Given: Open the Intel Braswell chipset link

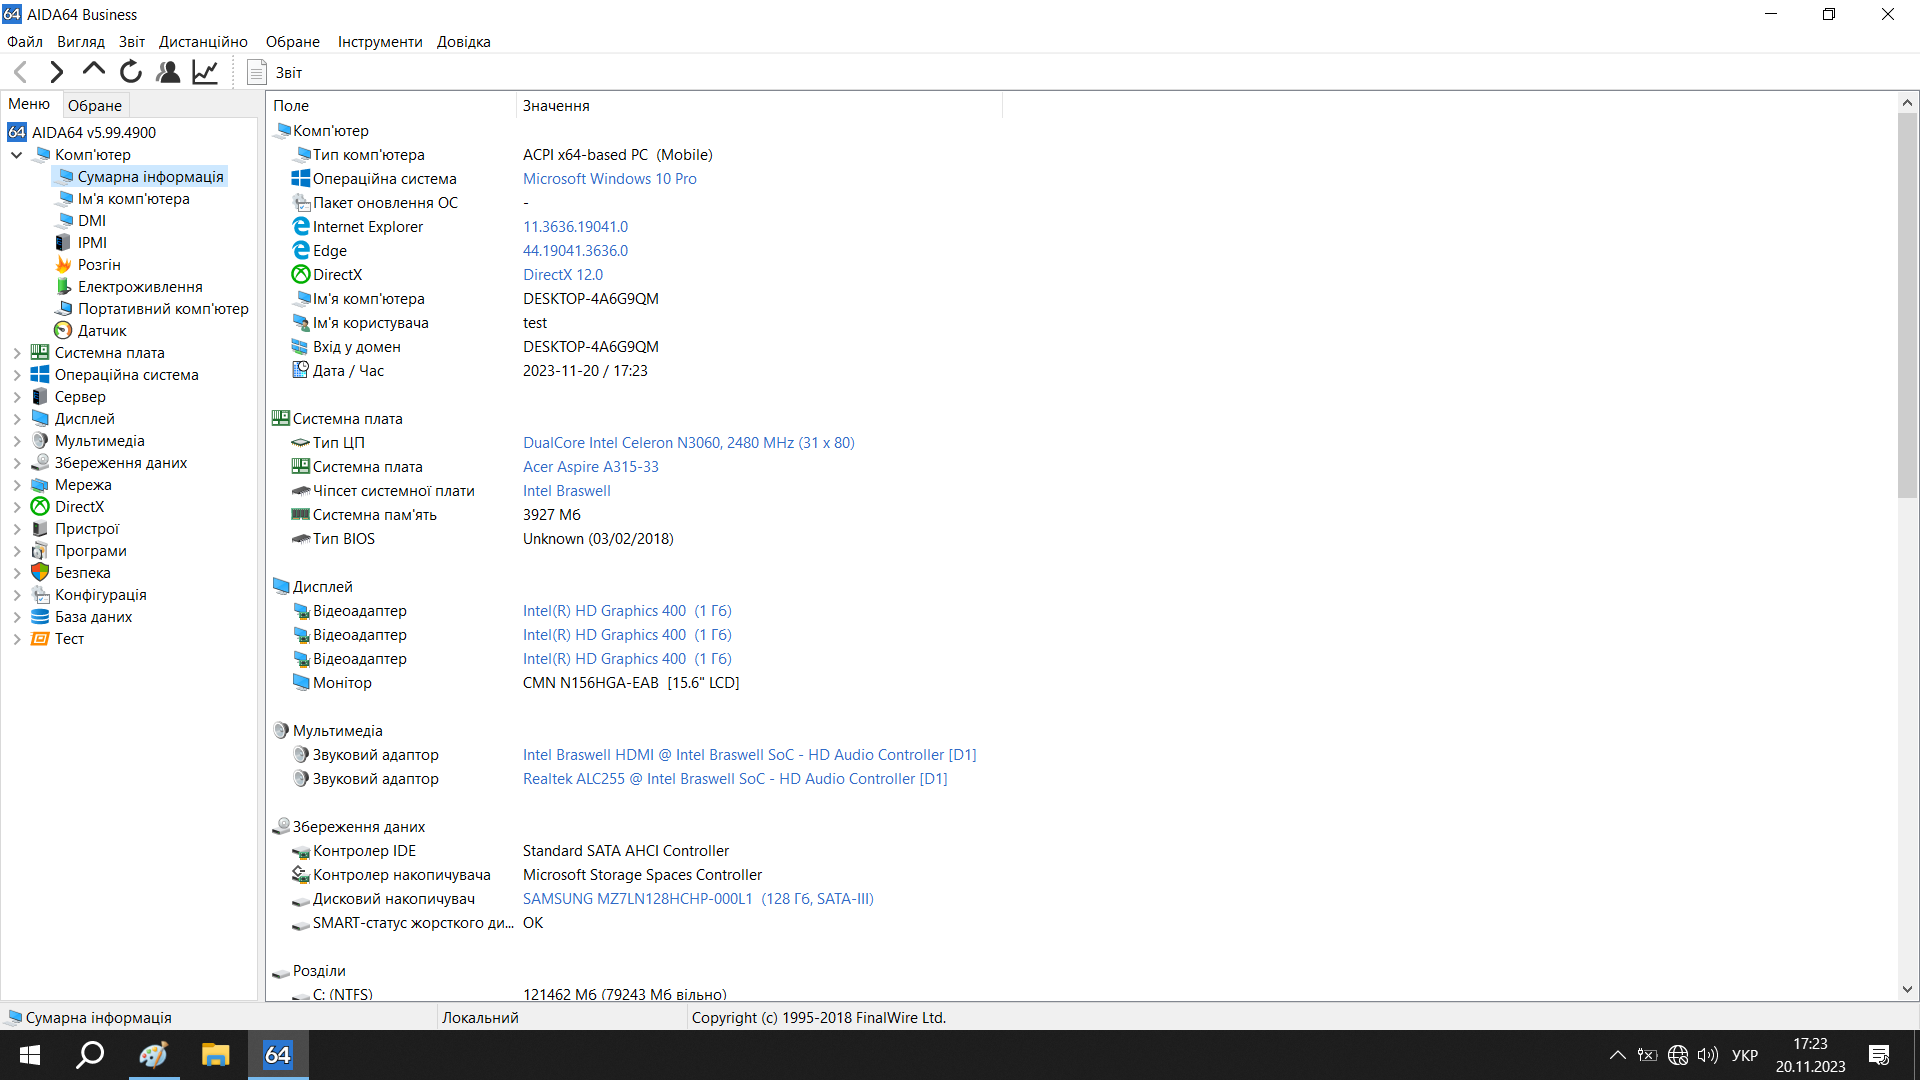Looking at the screenshot, I should point(567,491).
